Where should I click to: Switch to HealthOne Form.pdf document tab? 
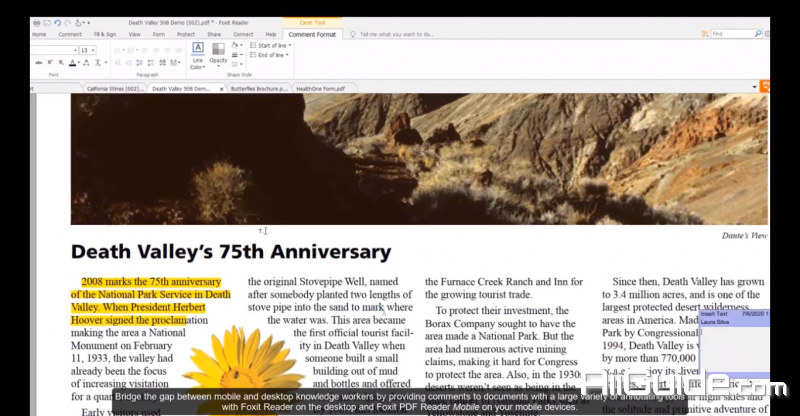click(x=321, y=88)
